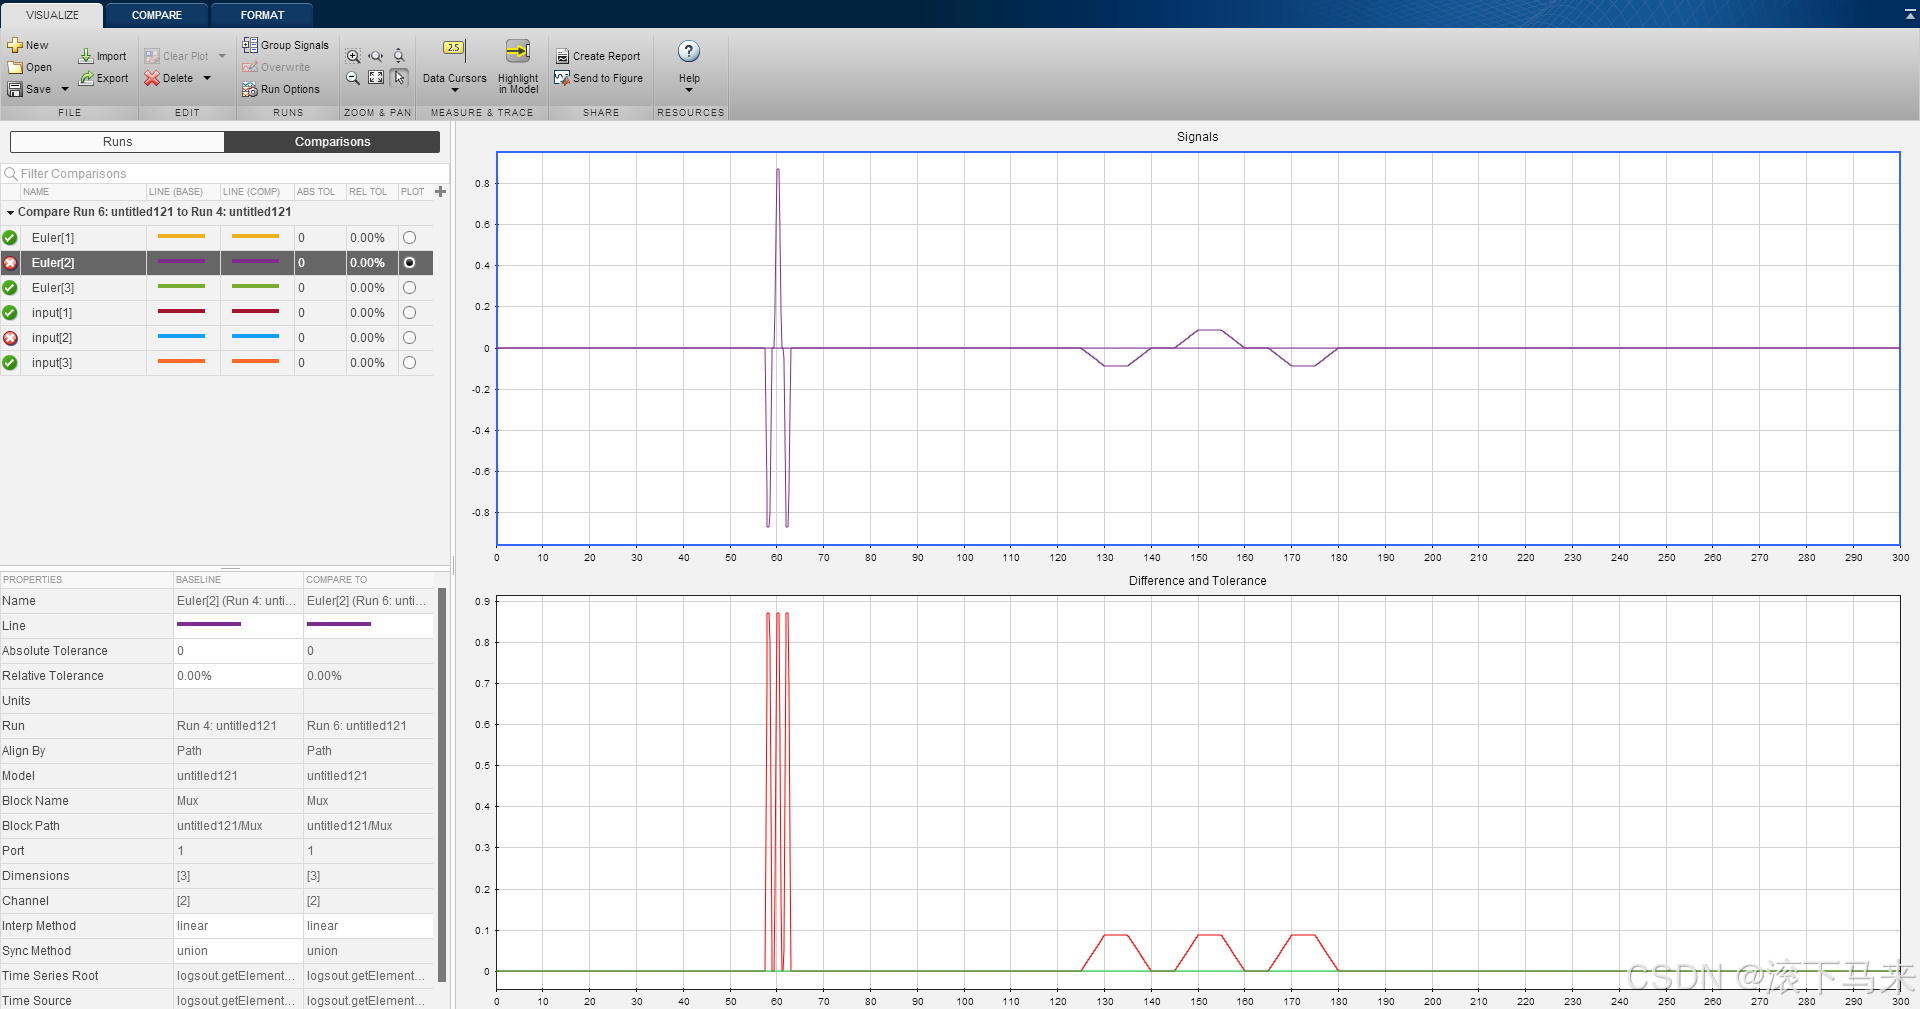Enable plotting for input[3]

409,362
